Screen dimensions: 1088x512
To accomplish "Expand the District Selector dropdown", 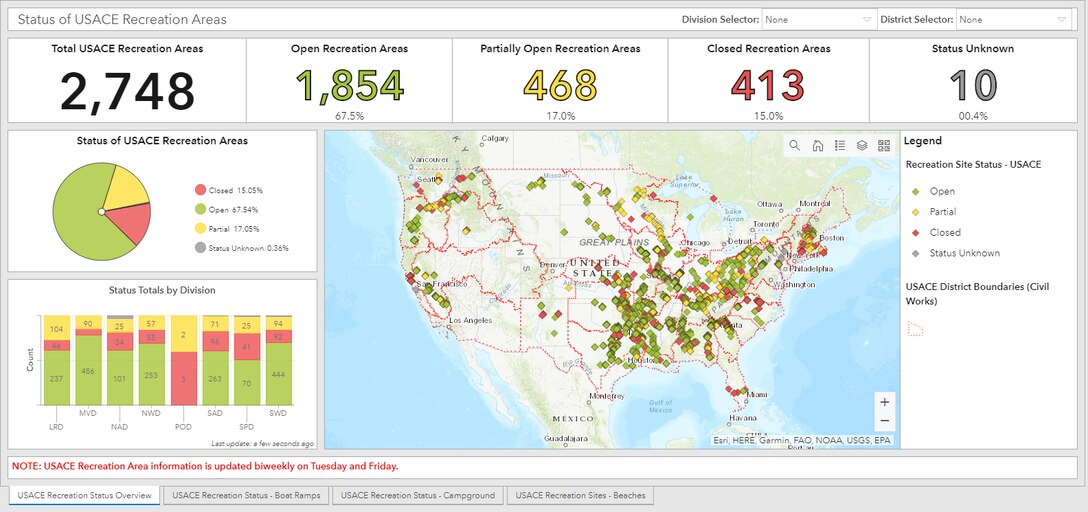I will click(1013, 19).
